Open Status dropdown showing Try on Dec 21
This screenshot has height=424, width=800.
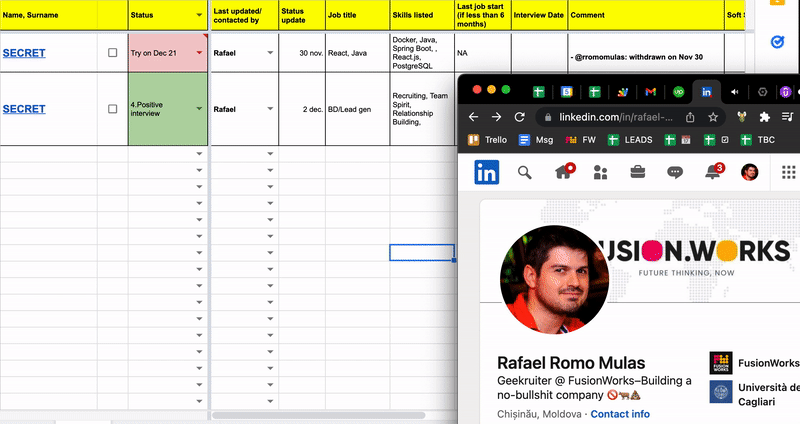point(199,53)
